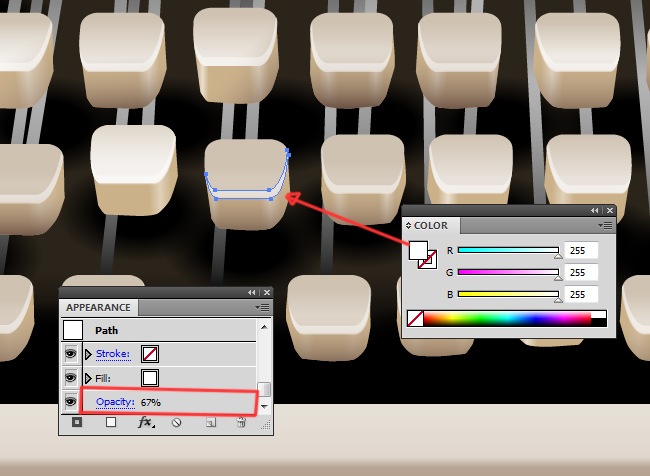Screen dimensions: 650x476
Task: Click the Appearance panel scrollbar thumb
Action: pyautogui.click(x=264, y=389)
